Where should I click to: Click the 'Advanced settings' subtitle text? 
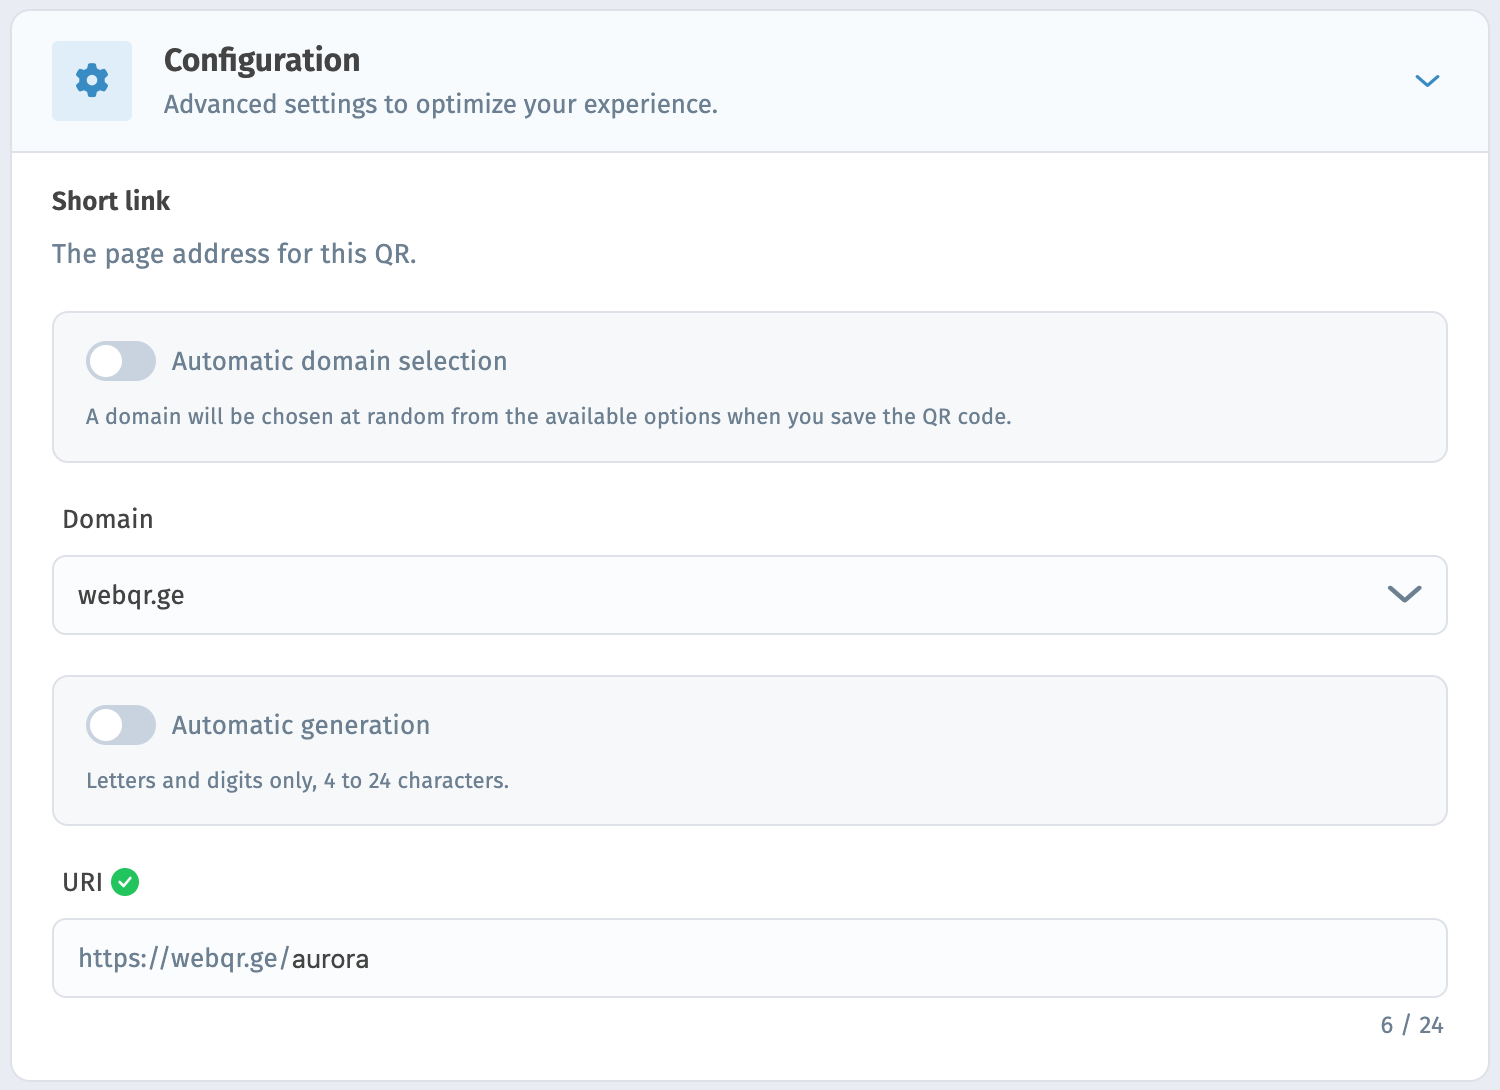(441, 104)
